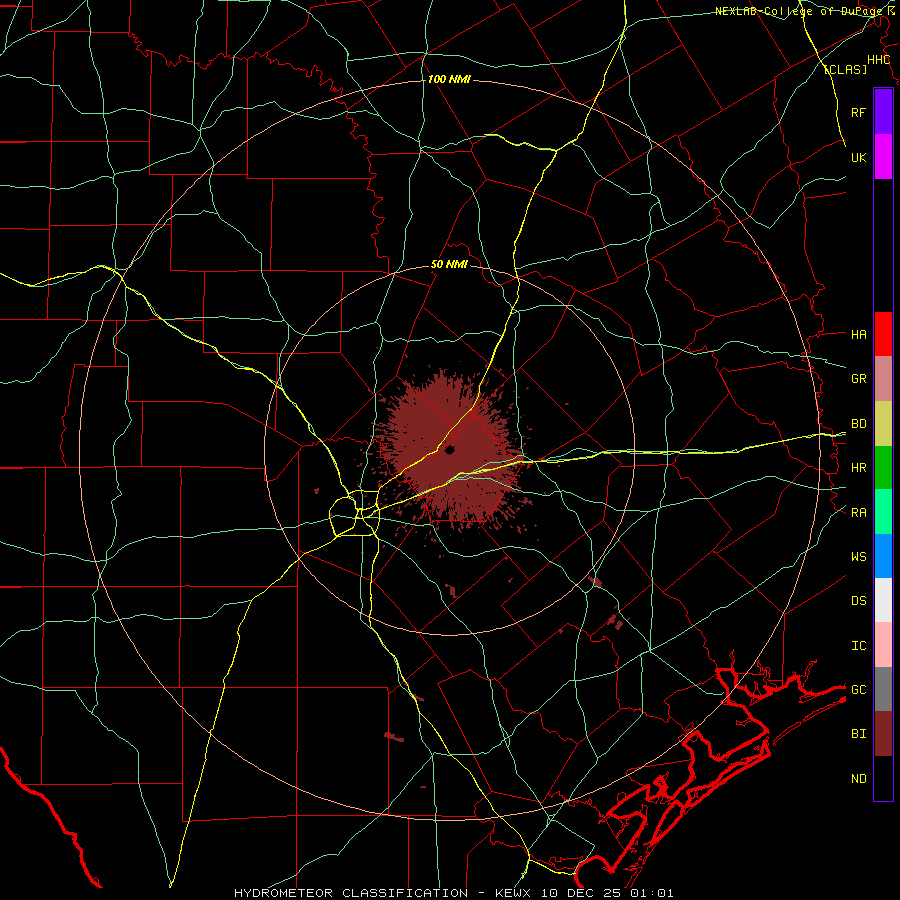Click the HA legend label

(859, 334)
